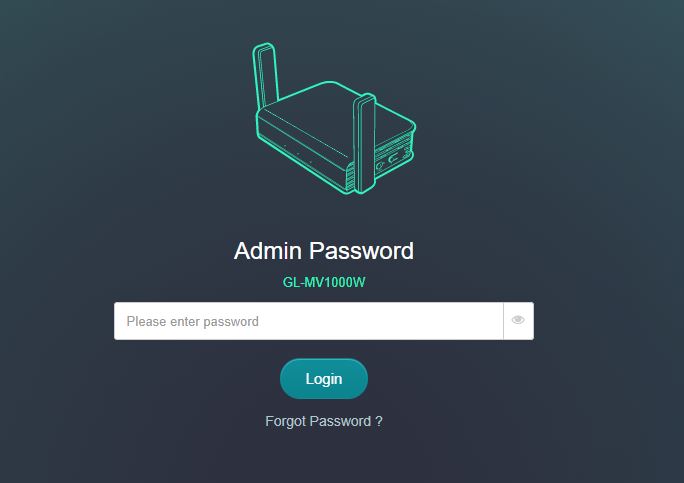Click the LED dots on the router's front face
Viewport: 684px width, 483px height.
coord(297,155)
